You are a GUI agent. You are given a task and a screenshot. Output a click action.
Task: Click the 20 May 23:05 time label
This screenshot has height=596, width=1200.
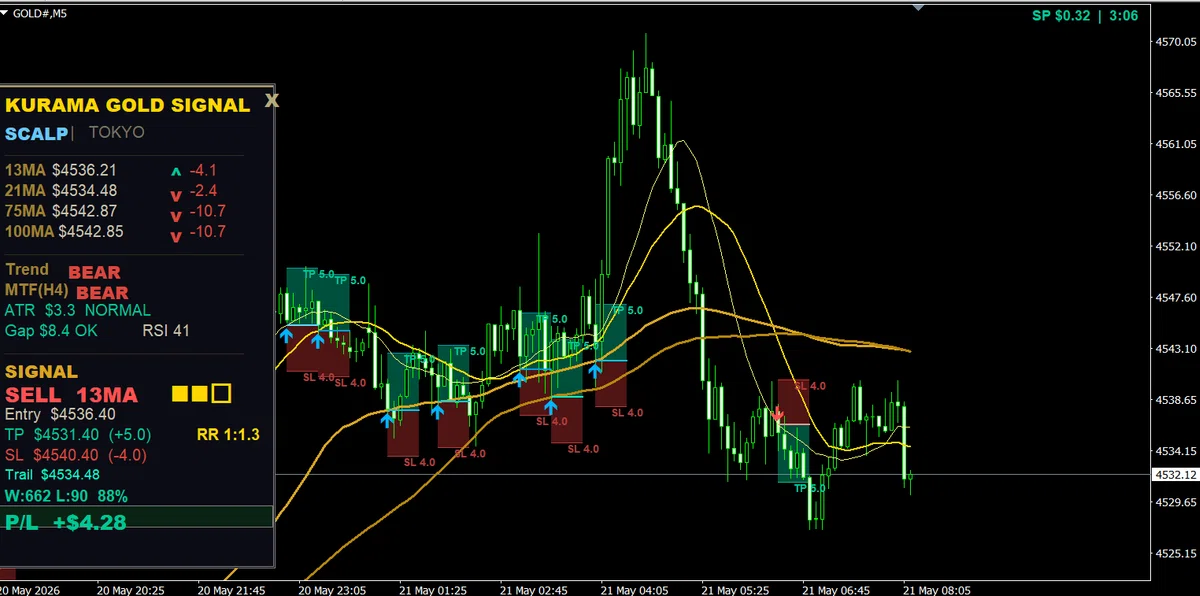tap(332, 589)
